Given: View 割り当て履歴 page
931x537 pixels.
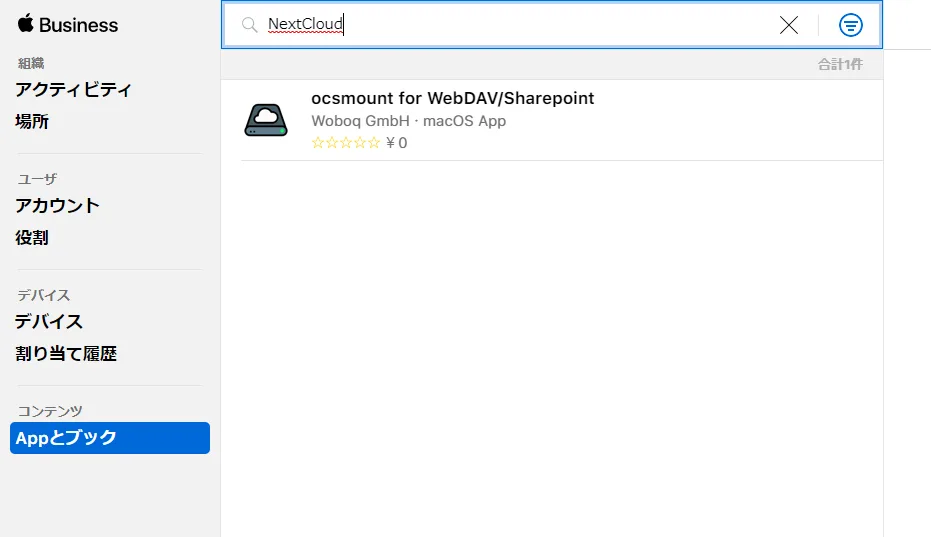Looking at the screenshot, I should tap(66, 353).
